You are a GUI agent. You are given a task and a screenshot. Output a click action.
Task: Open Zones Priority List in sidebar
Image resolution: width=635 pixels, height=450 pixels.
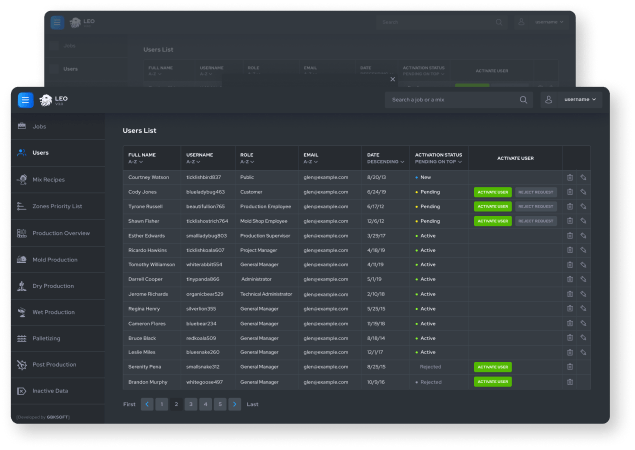tap(58, 206)
